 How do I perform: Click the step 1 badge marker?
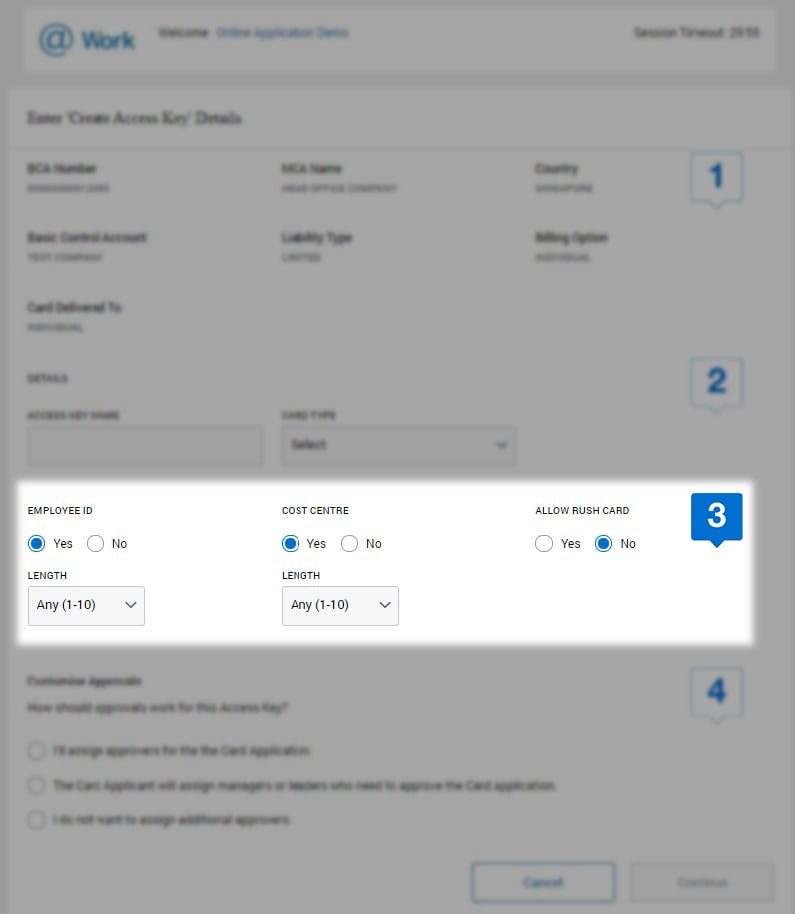click(x=716, y=177)
